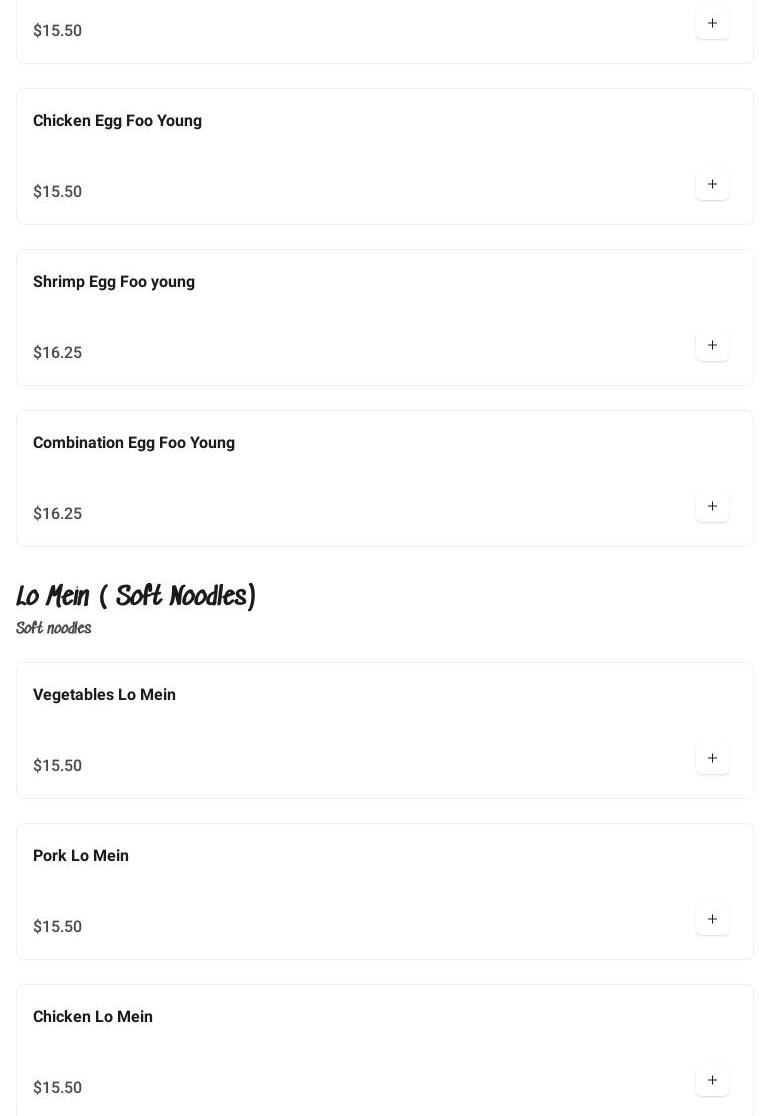Click the Pork Lo Mein $15.50 price

(58, 927)
